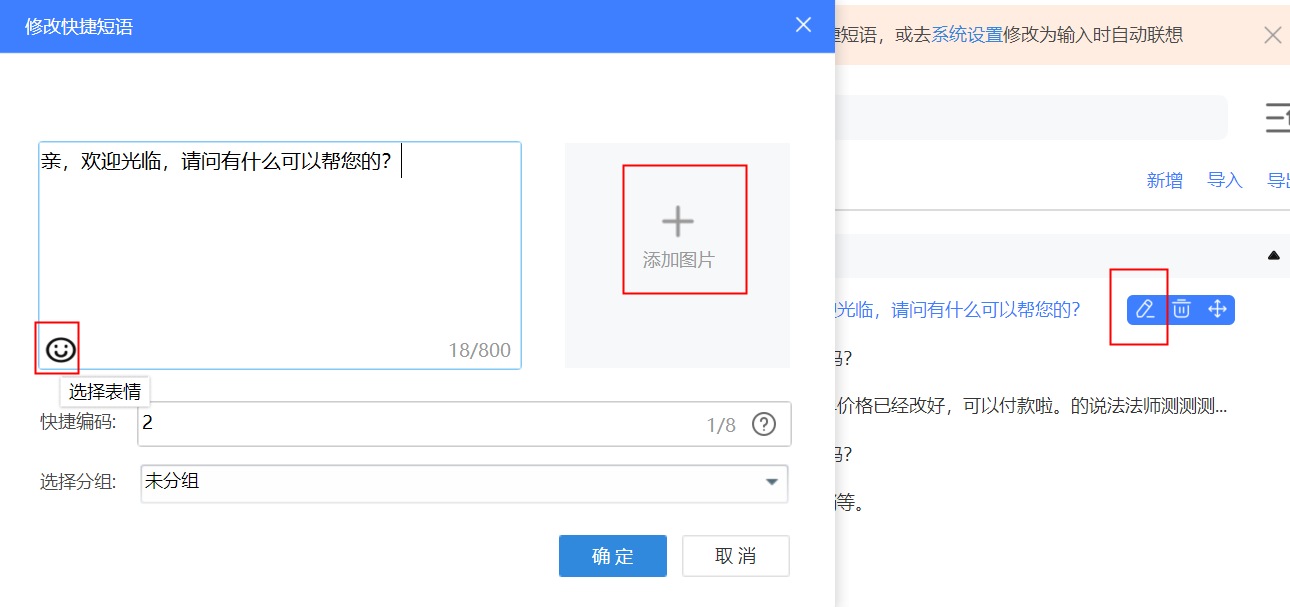
Task: Toggle the 选择表情 emoji tooltip option
Action: [x=103, y=392]
